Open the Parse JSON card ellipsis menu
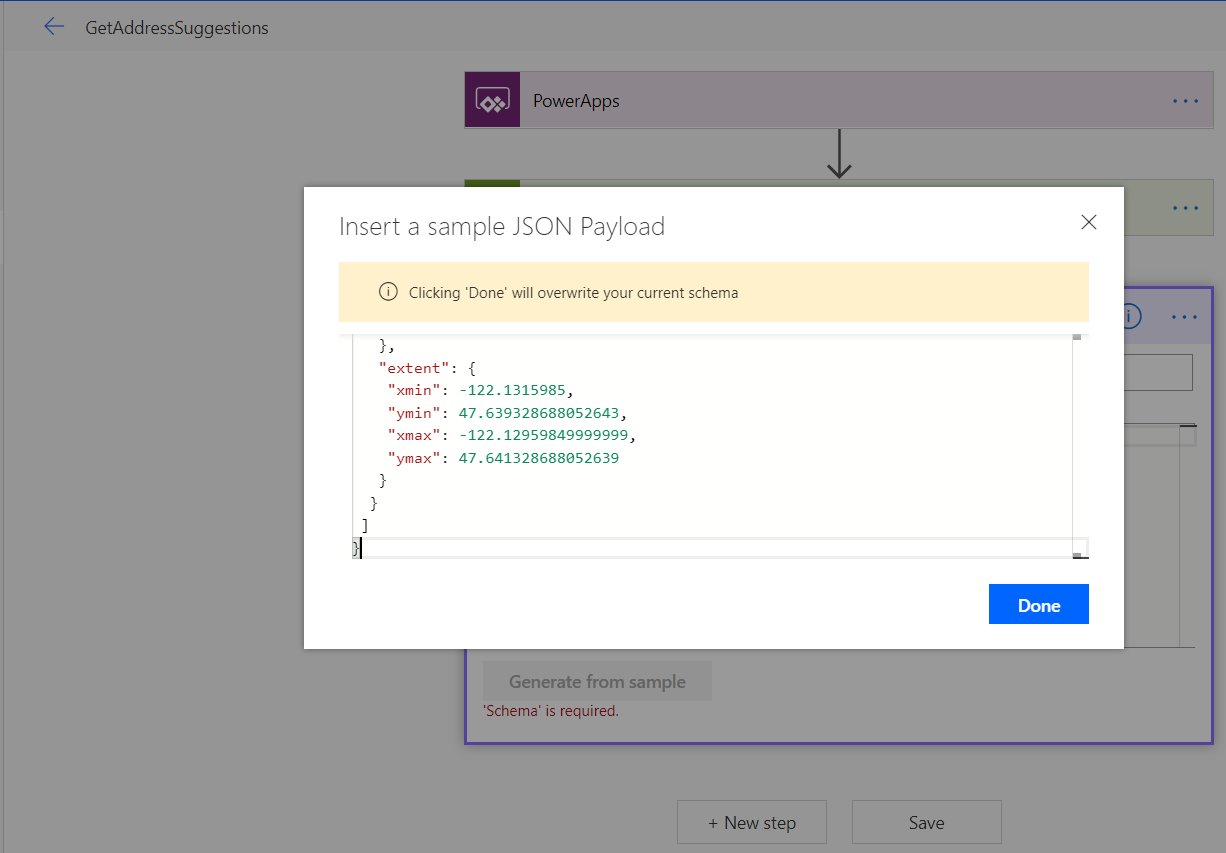1226x853 pixels. pyautogui.click(x=1183, y=316)
